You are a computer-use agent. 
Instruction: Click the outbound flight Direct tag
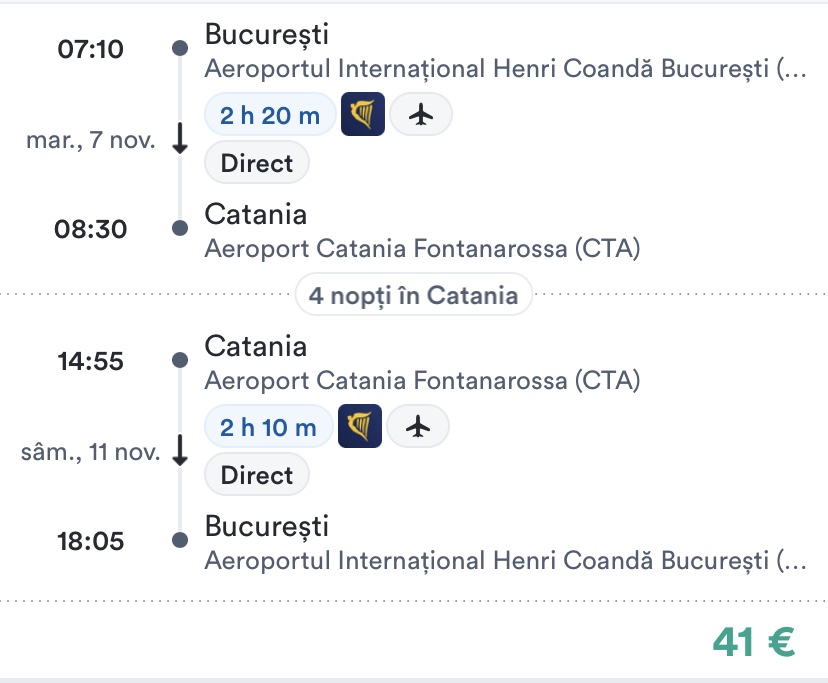click(257, 163)
